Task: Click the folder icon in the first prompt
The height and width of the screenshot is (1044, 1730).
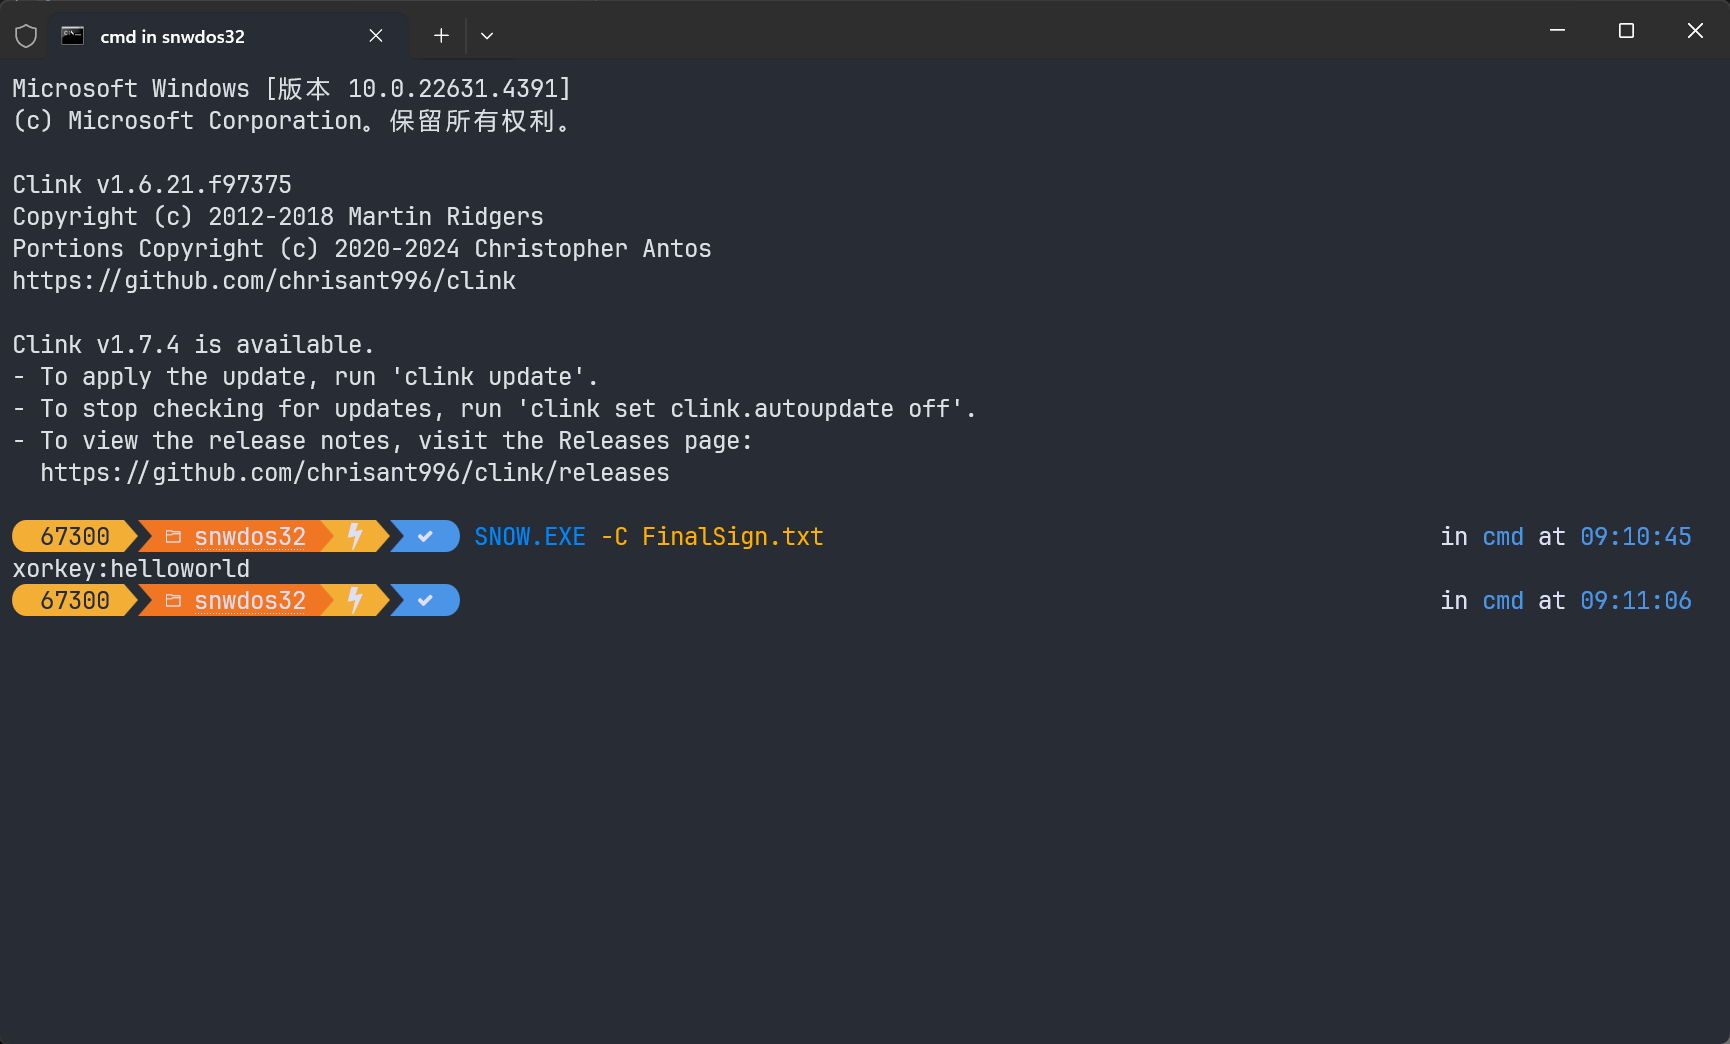Action: point(173,537)
